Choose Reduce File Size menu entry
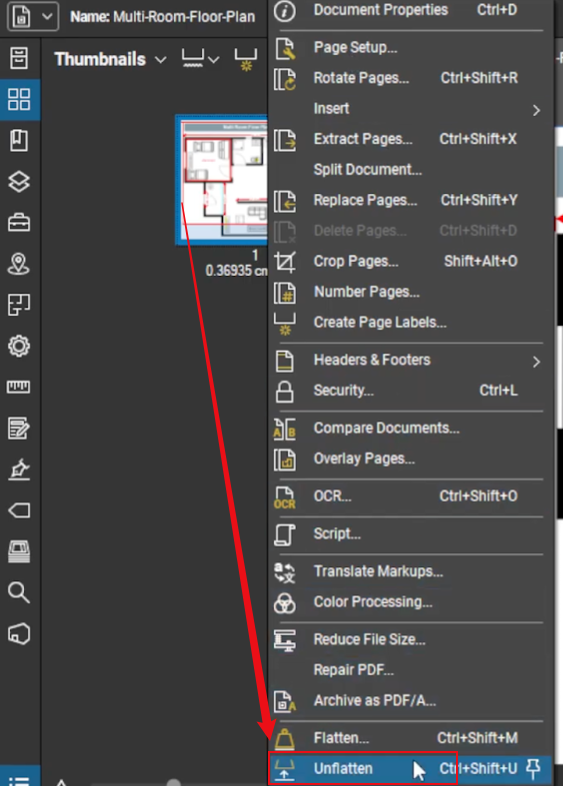The image size is (563, 786). [x=410, y=640]
